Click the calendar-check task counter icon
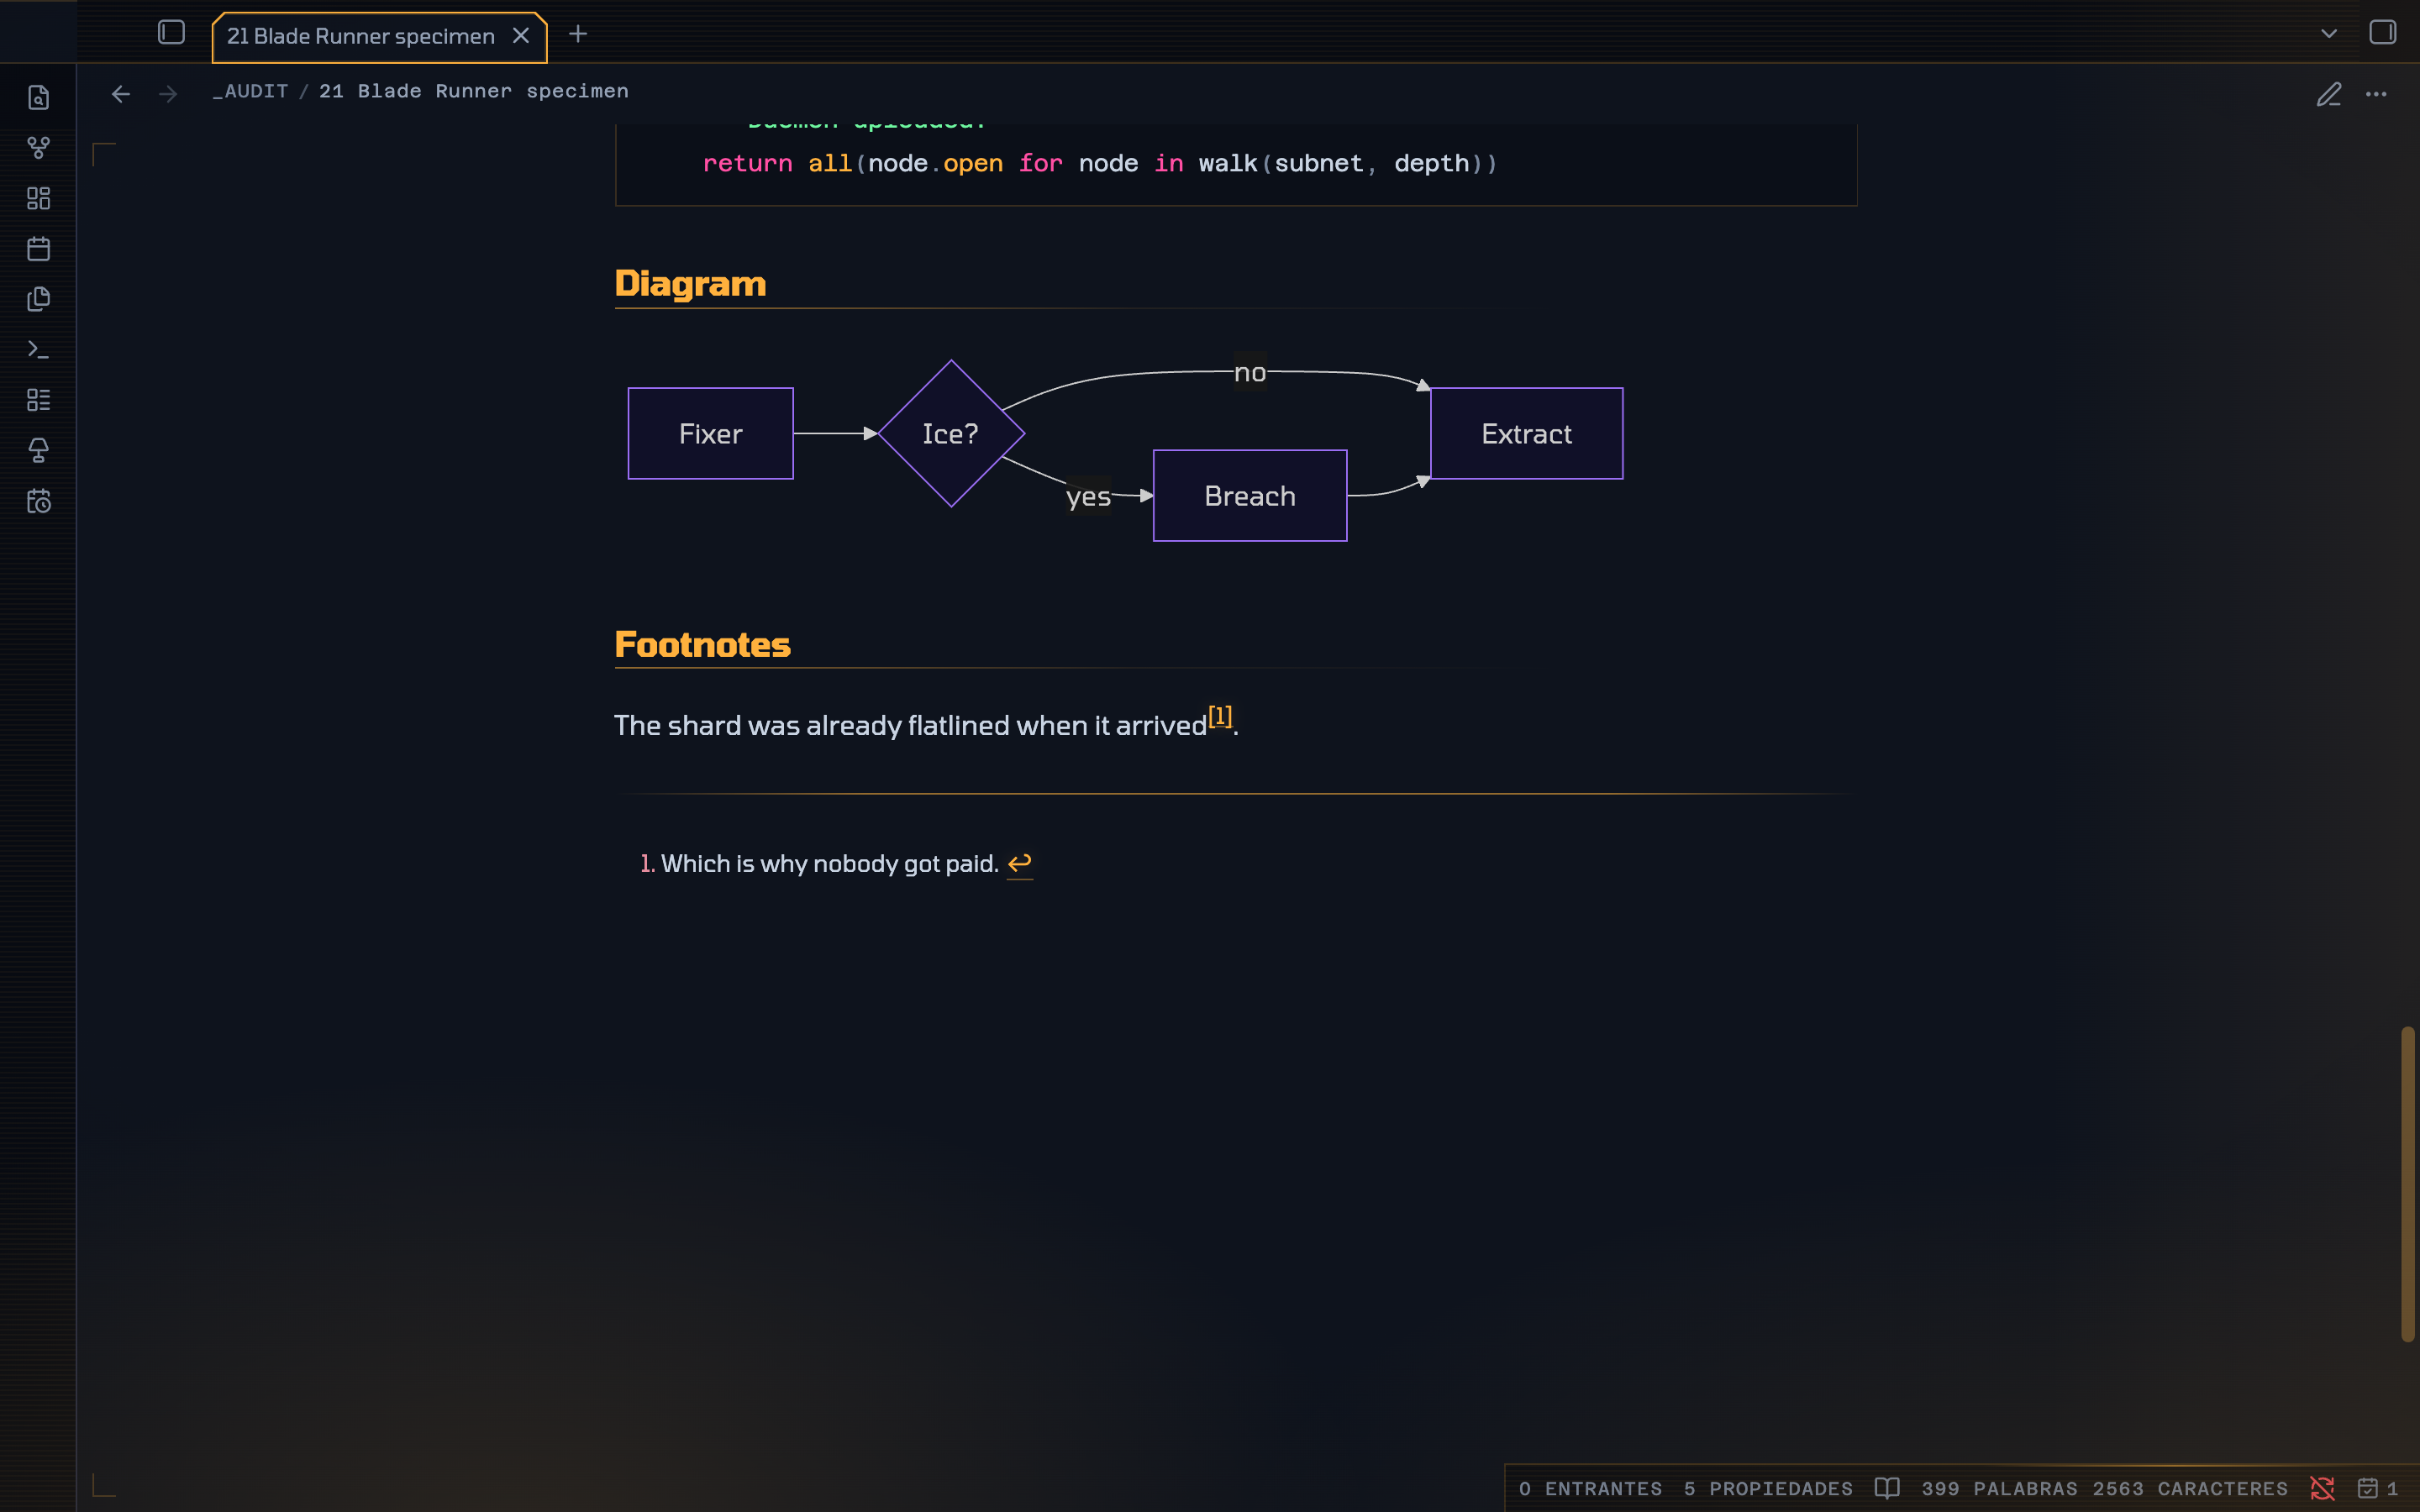This screenshot has height=1512, width=2420. click(x=2367, y=1489)
